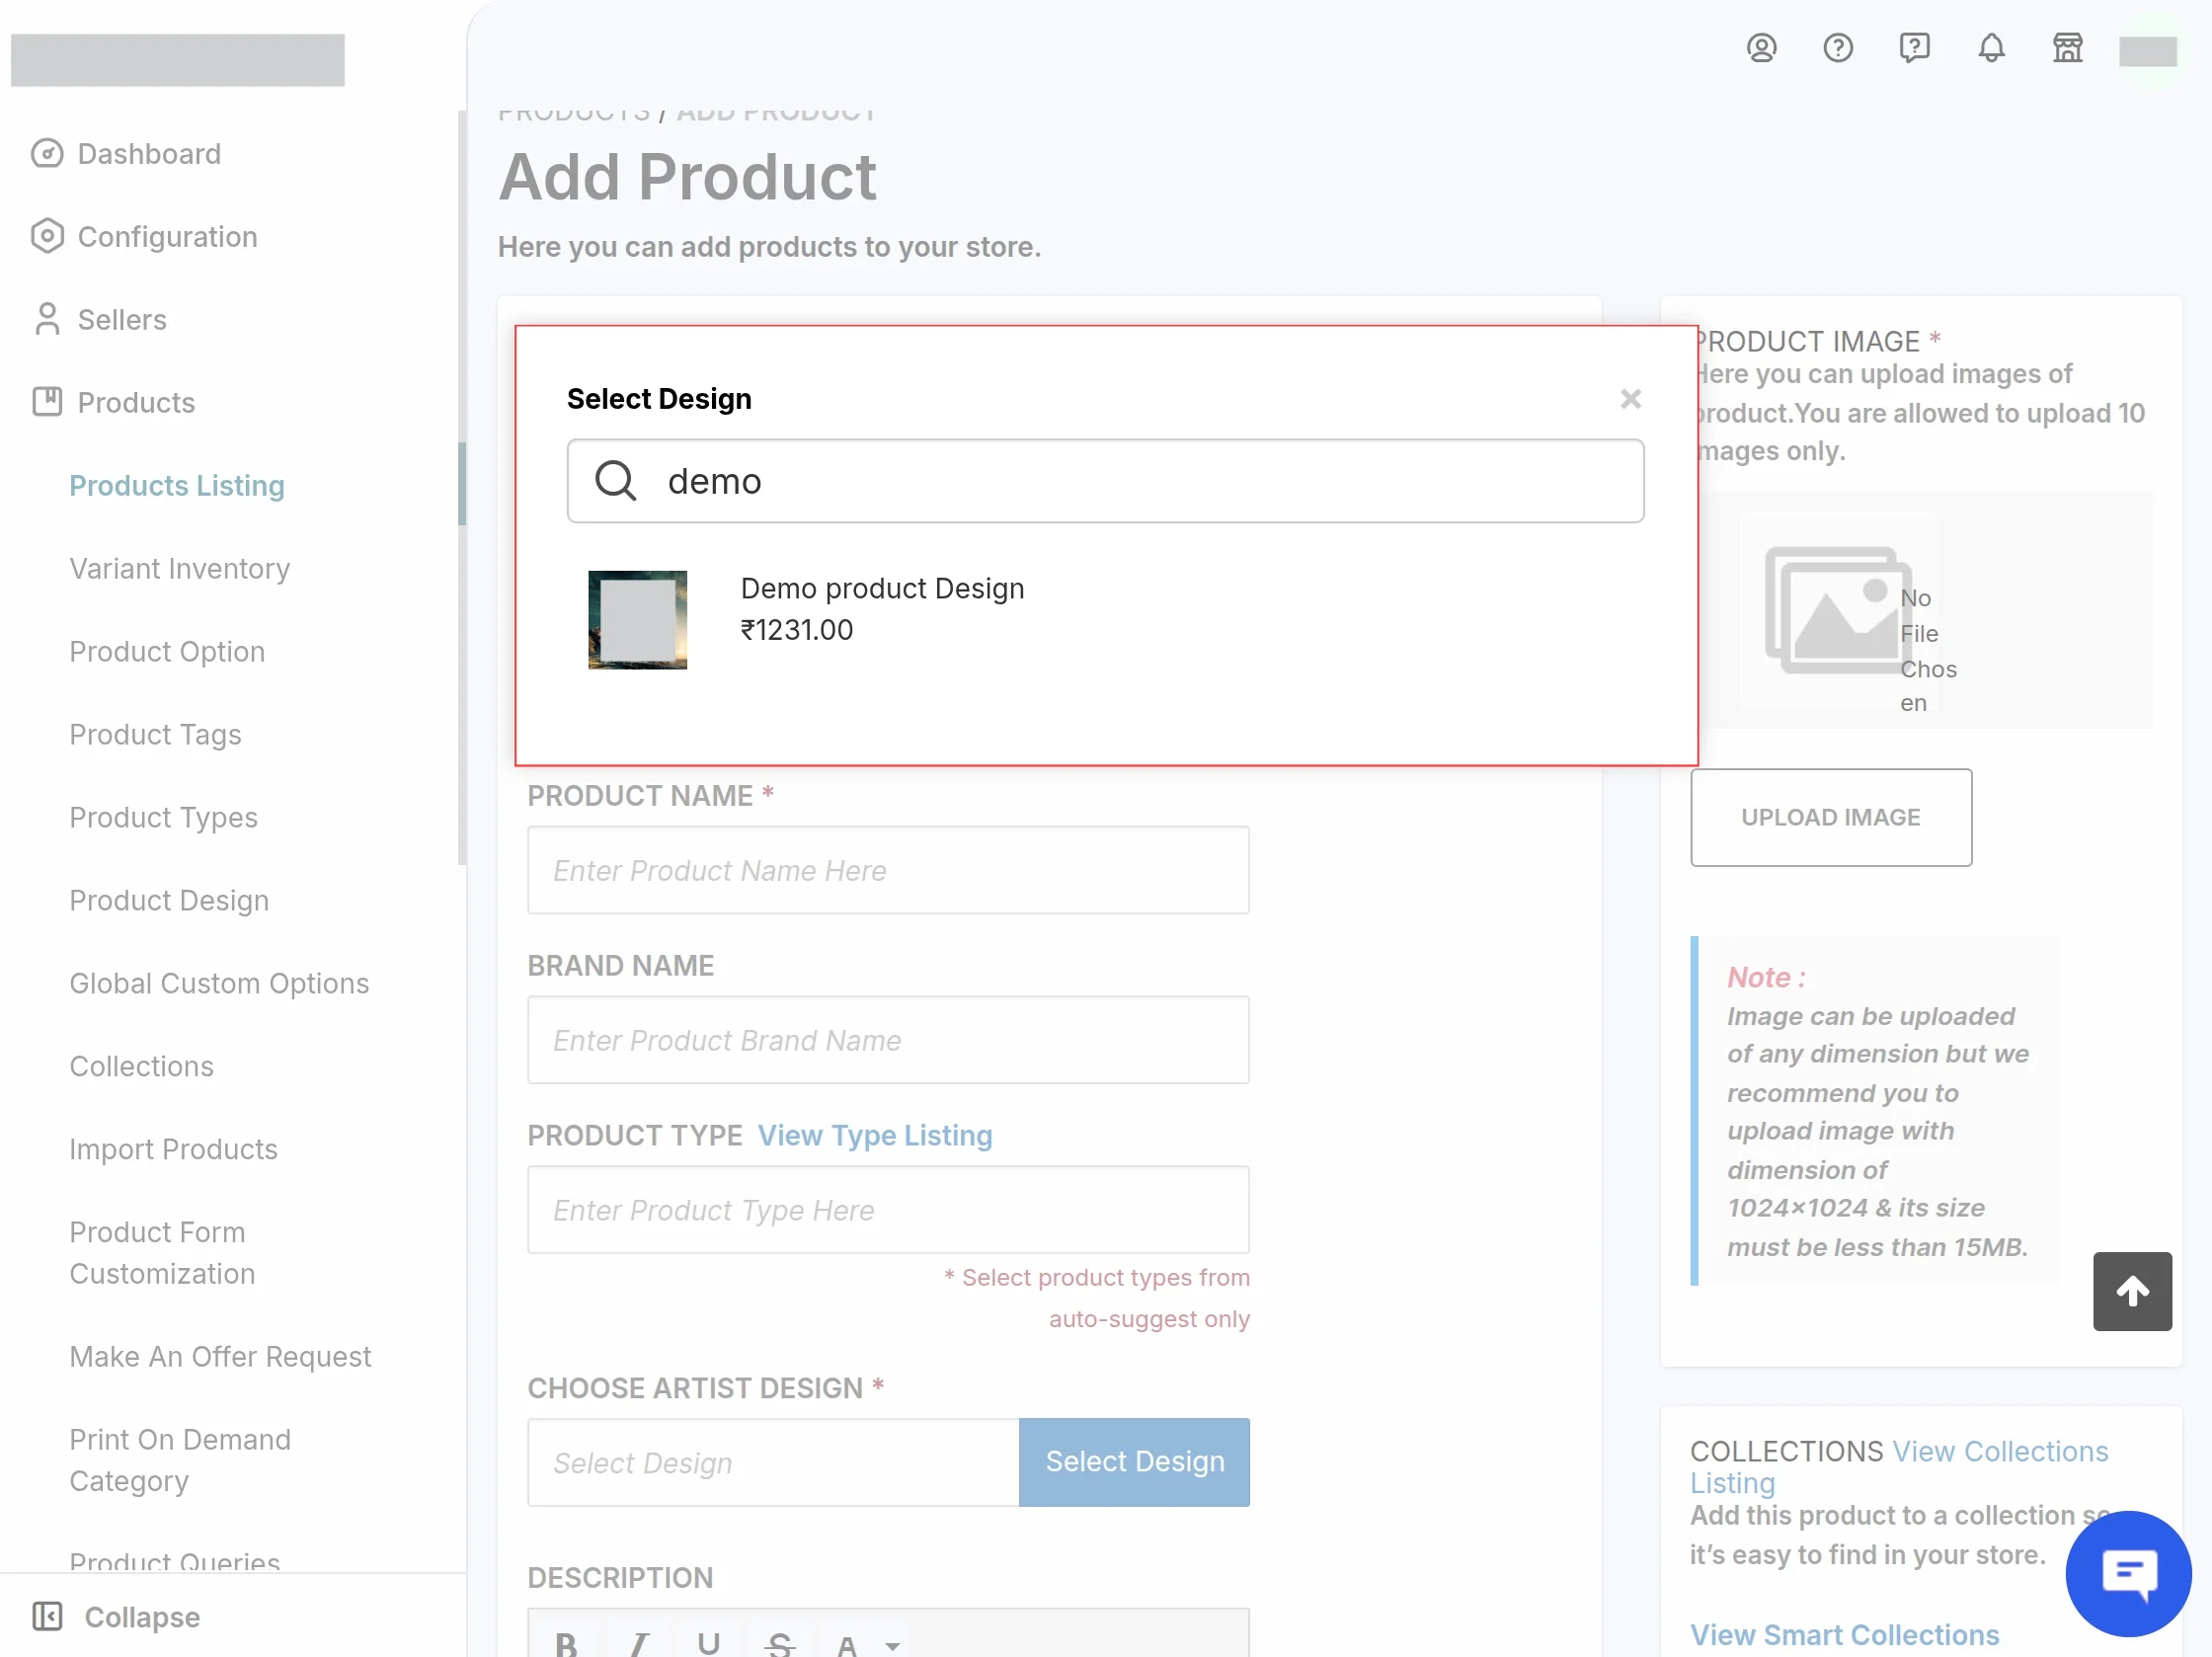The image size is (2212, 1657).
Task: Click the design search field containing demo
Action: click(1105, 481)
